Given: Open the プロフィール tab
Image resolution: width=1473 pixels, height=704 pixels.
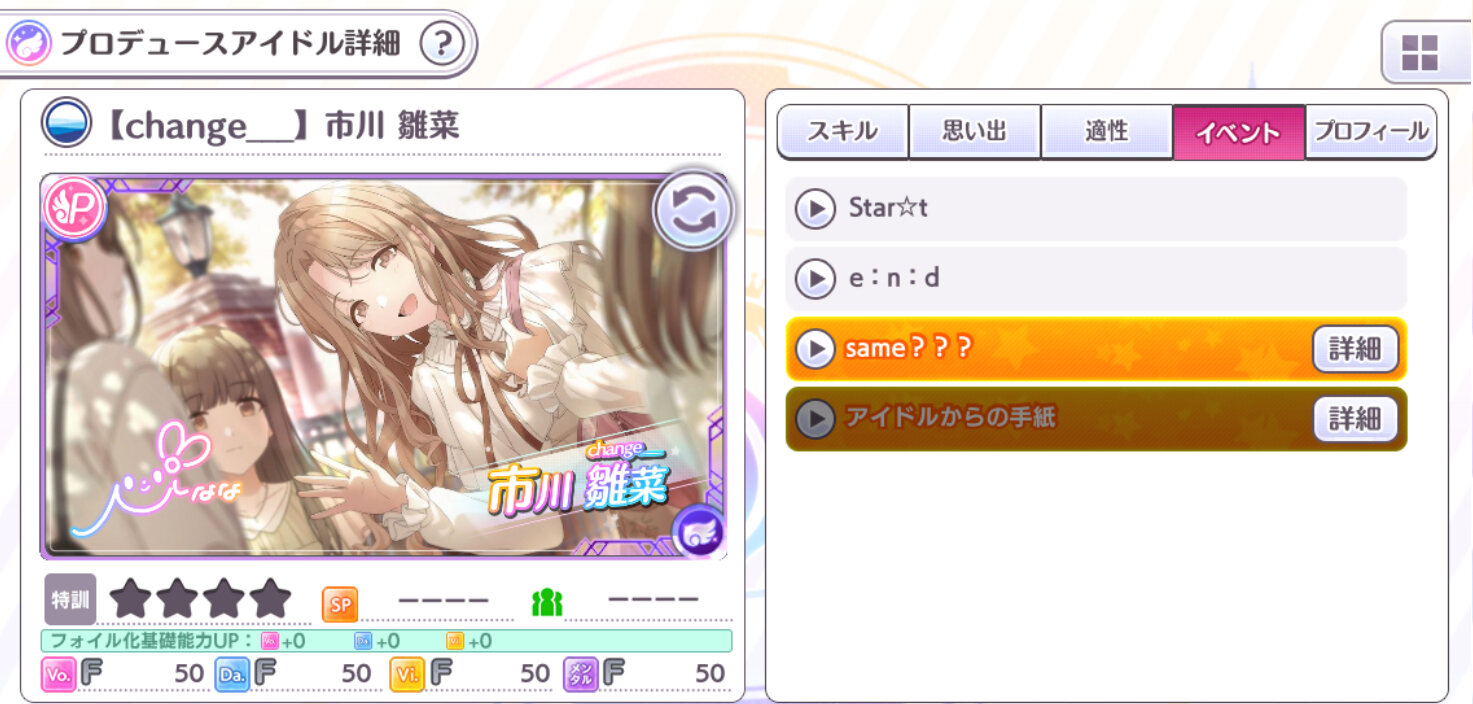Looking at the screenshot, I should (1371, 132).
